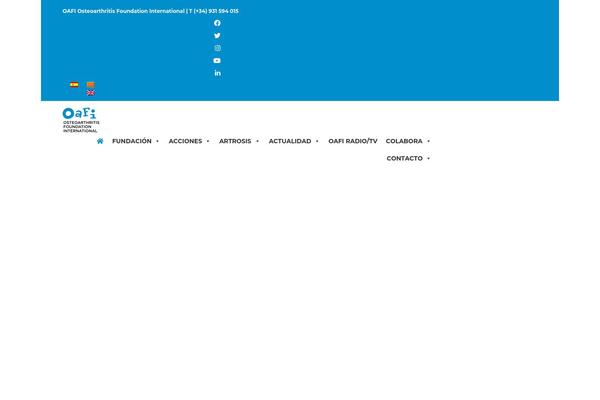600x400 pixels.
Task: Open the Twitter social icon
Action: point(217,36)
